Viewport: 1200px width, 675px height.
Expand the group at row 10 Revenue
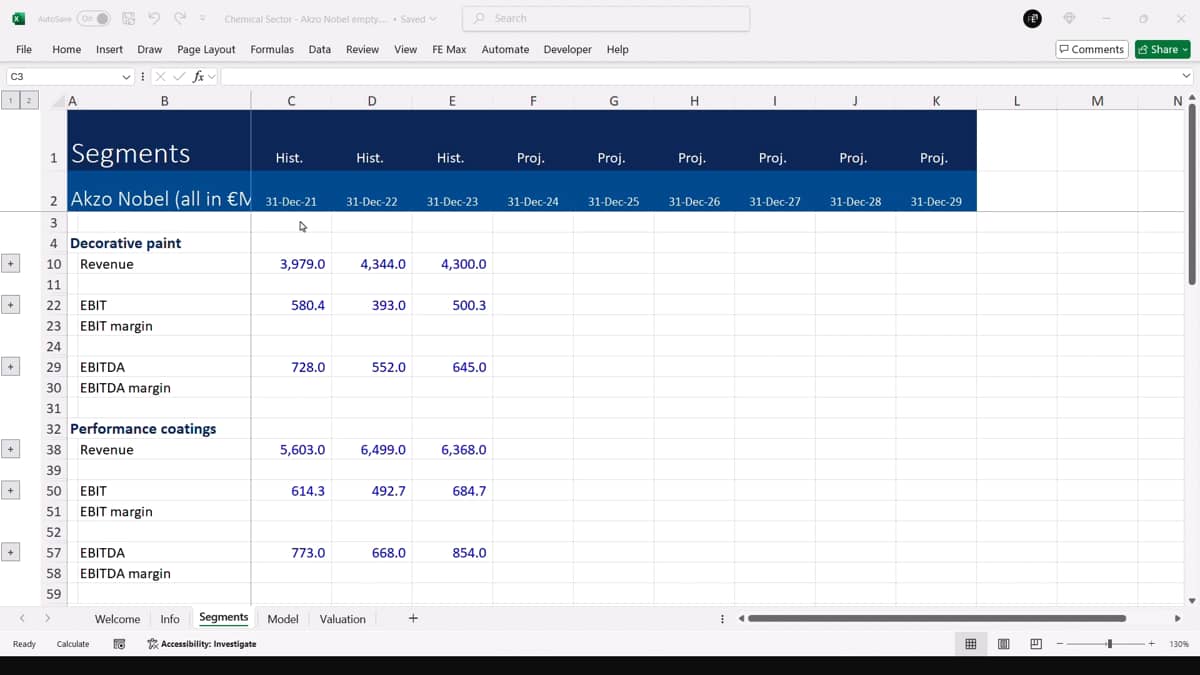[x=11, y=264]
